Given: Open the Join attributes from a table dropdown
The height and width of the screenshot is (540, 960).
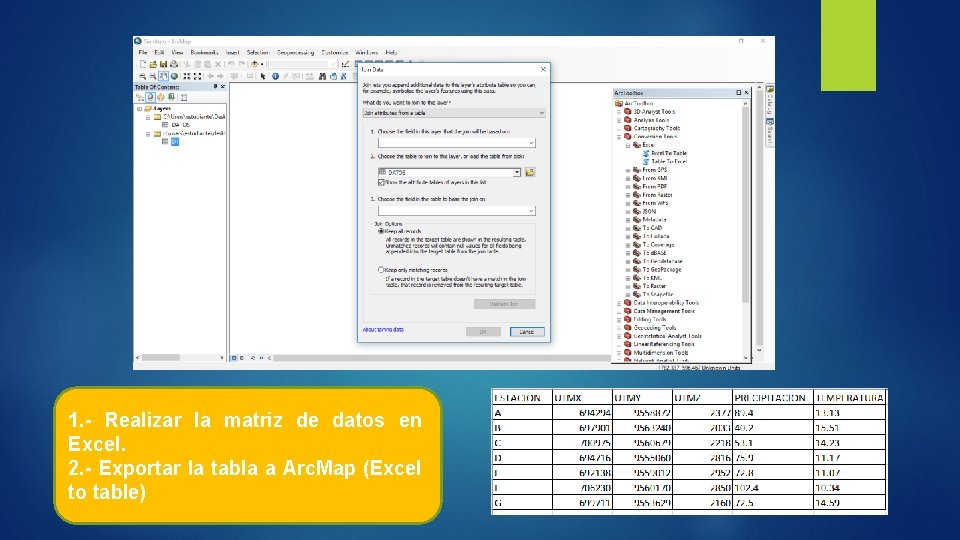Looking at the screenshot, I should [x=454, y=113].
